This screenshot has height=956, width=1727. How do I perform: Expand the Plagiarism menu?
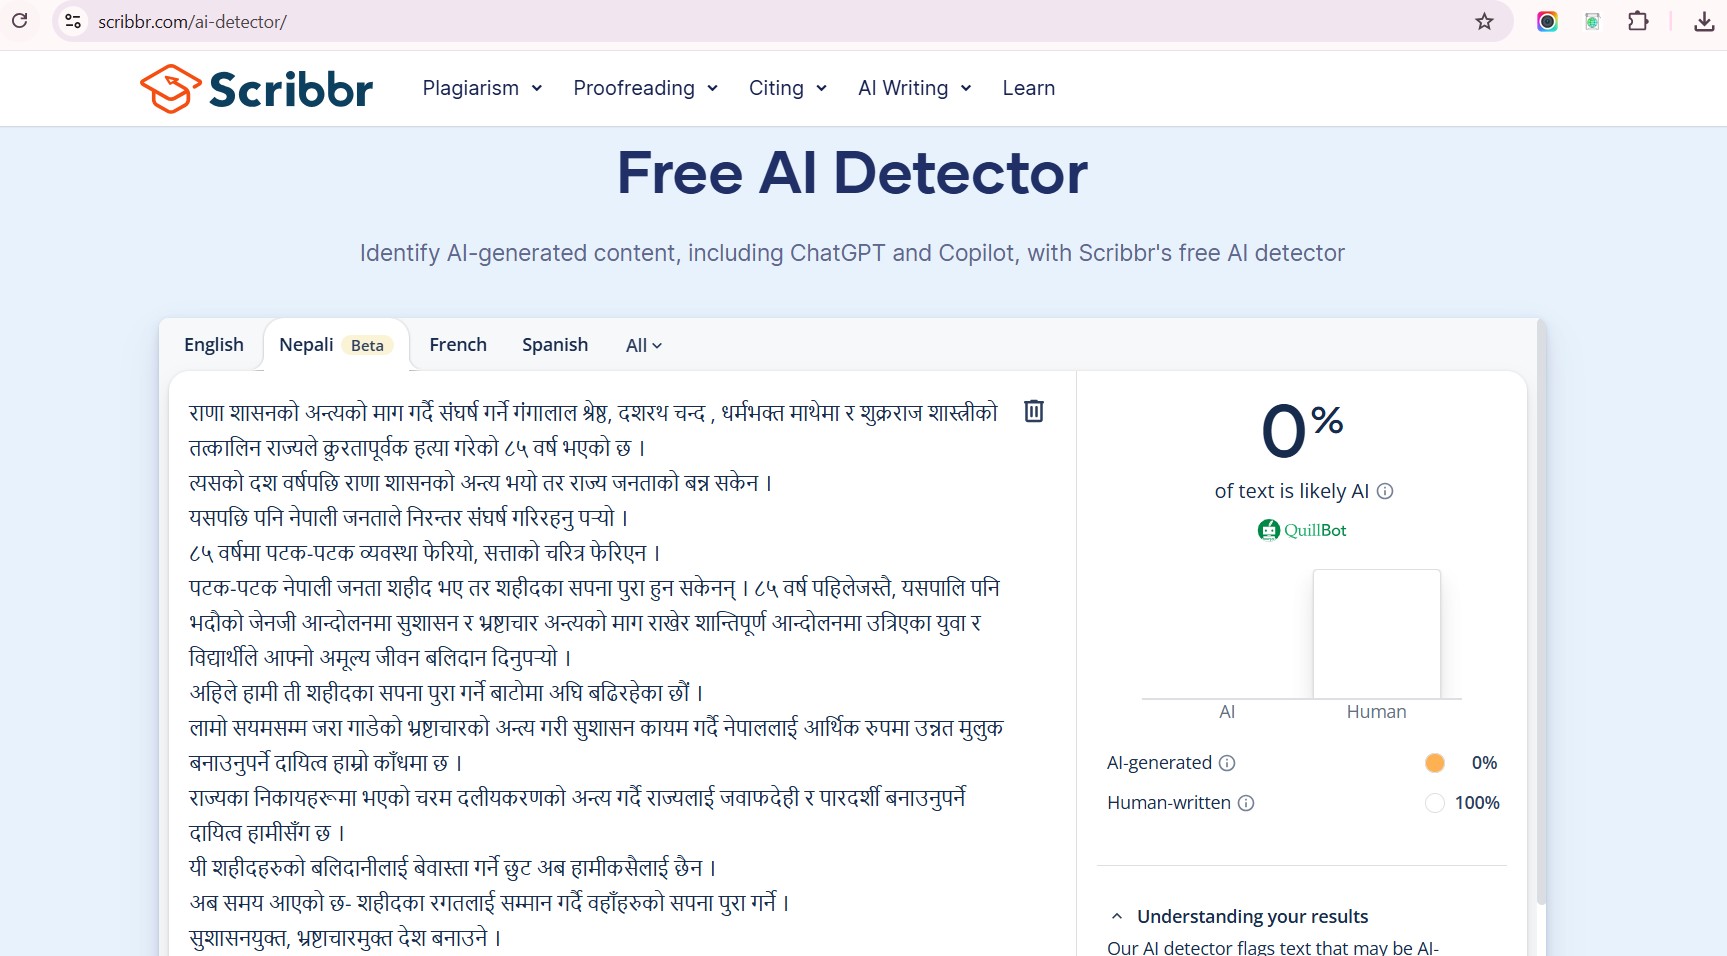point(482,88)
